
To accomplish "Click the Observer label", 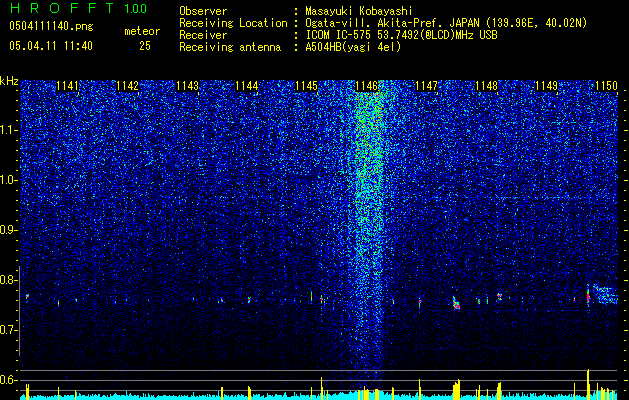I will 203,11.
